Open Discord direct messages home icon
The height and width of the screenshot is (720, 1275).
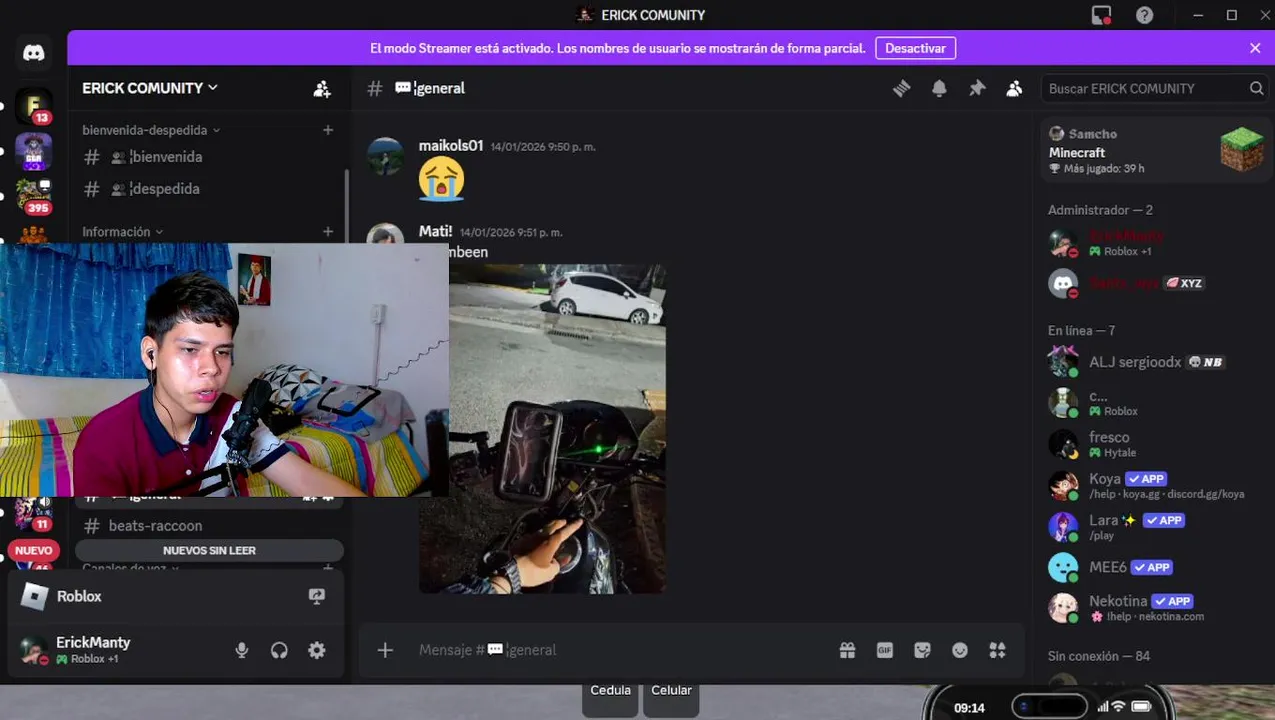point(34,53)
